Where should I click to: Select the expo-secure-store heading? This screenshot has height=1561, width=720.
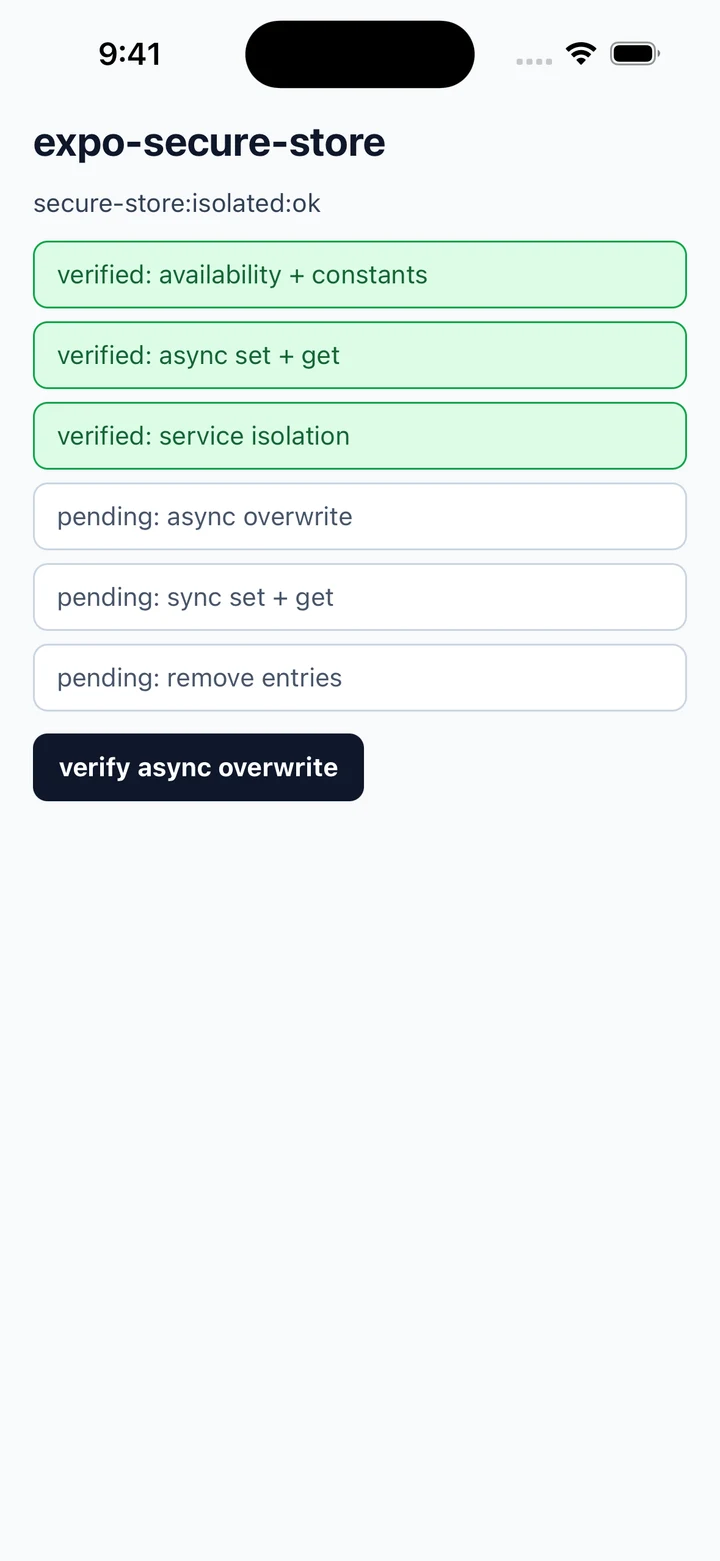pyautogui.click(x=209, y=142)
